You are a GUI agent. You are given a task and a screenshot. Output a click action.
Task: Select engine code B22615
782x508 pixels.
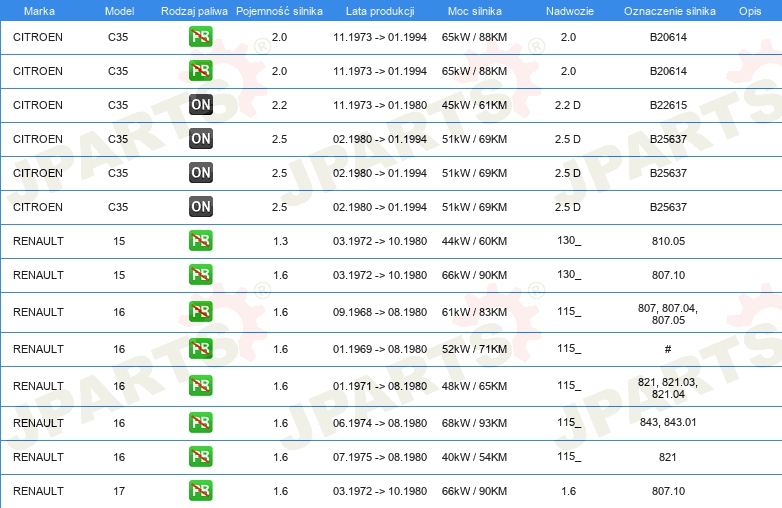tap(668, 105)
